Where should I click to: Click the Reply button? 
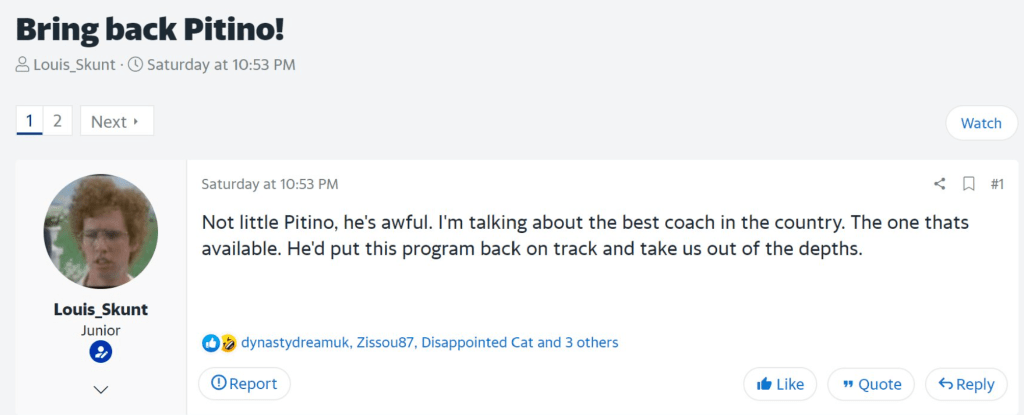pyautogui.click(x=965, y=384)
